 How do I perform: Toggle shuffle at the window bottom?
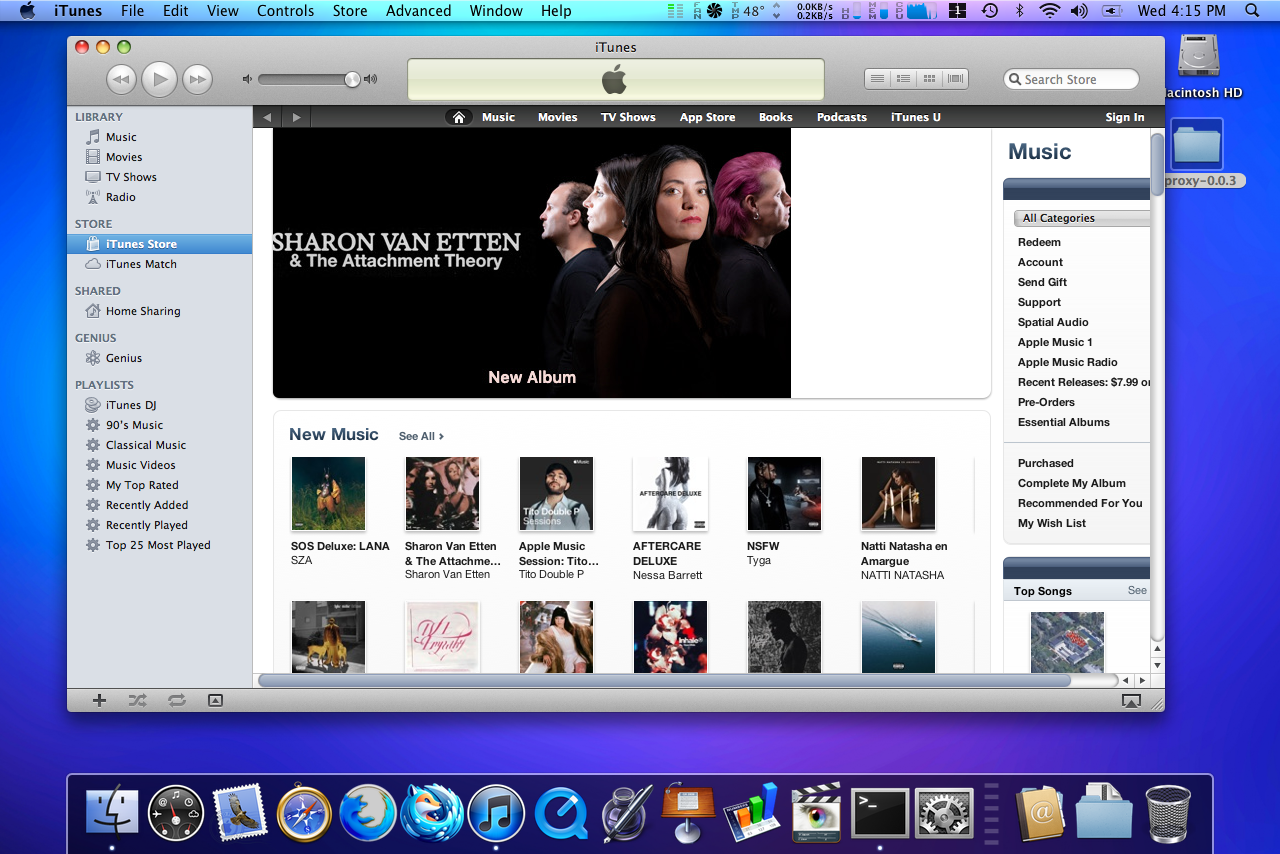138,700
